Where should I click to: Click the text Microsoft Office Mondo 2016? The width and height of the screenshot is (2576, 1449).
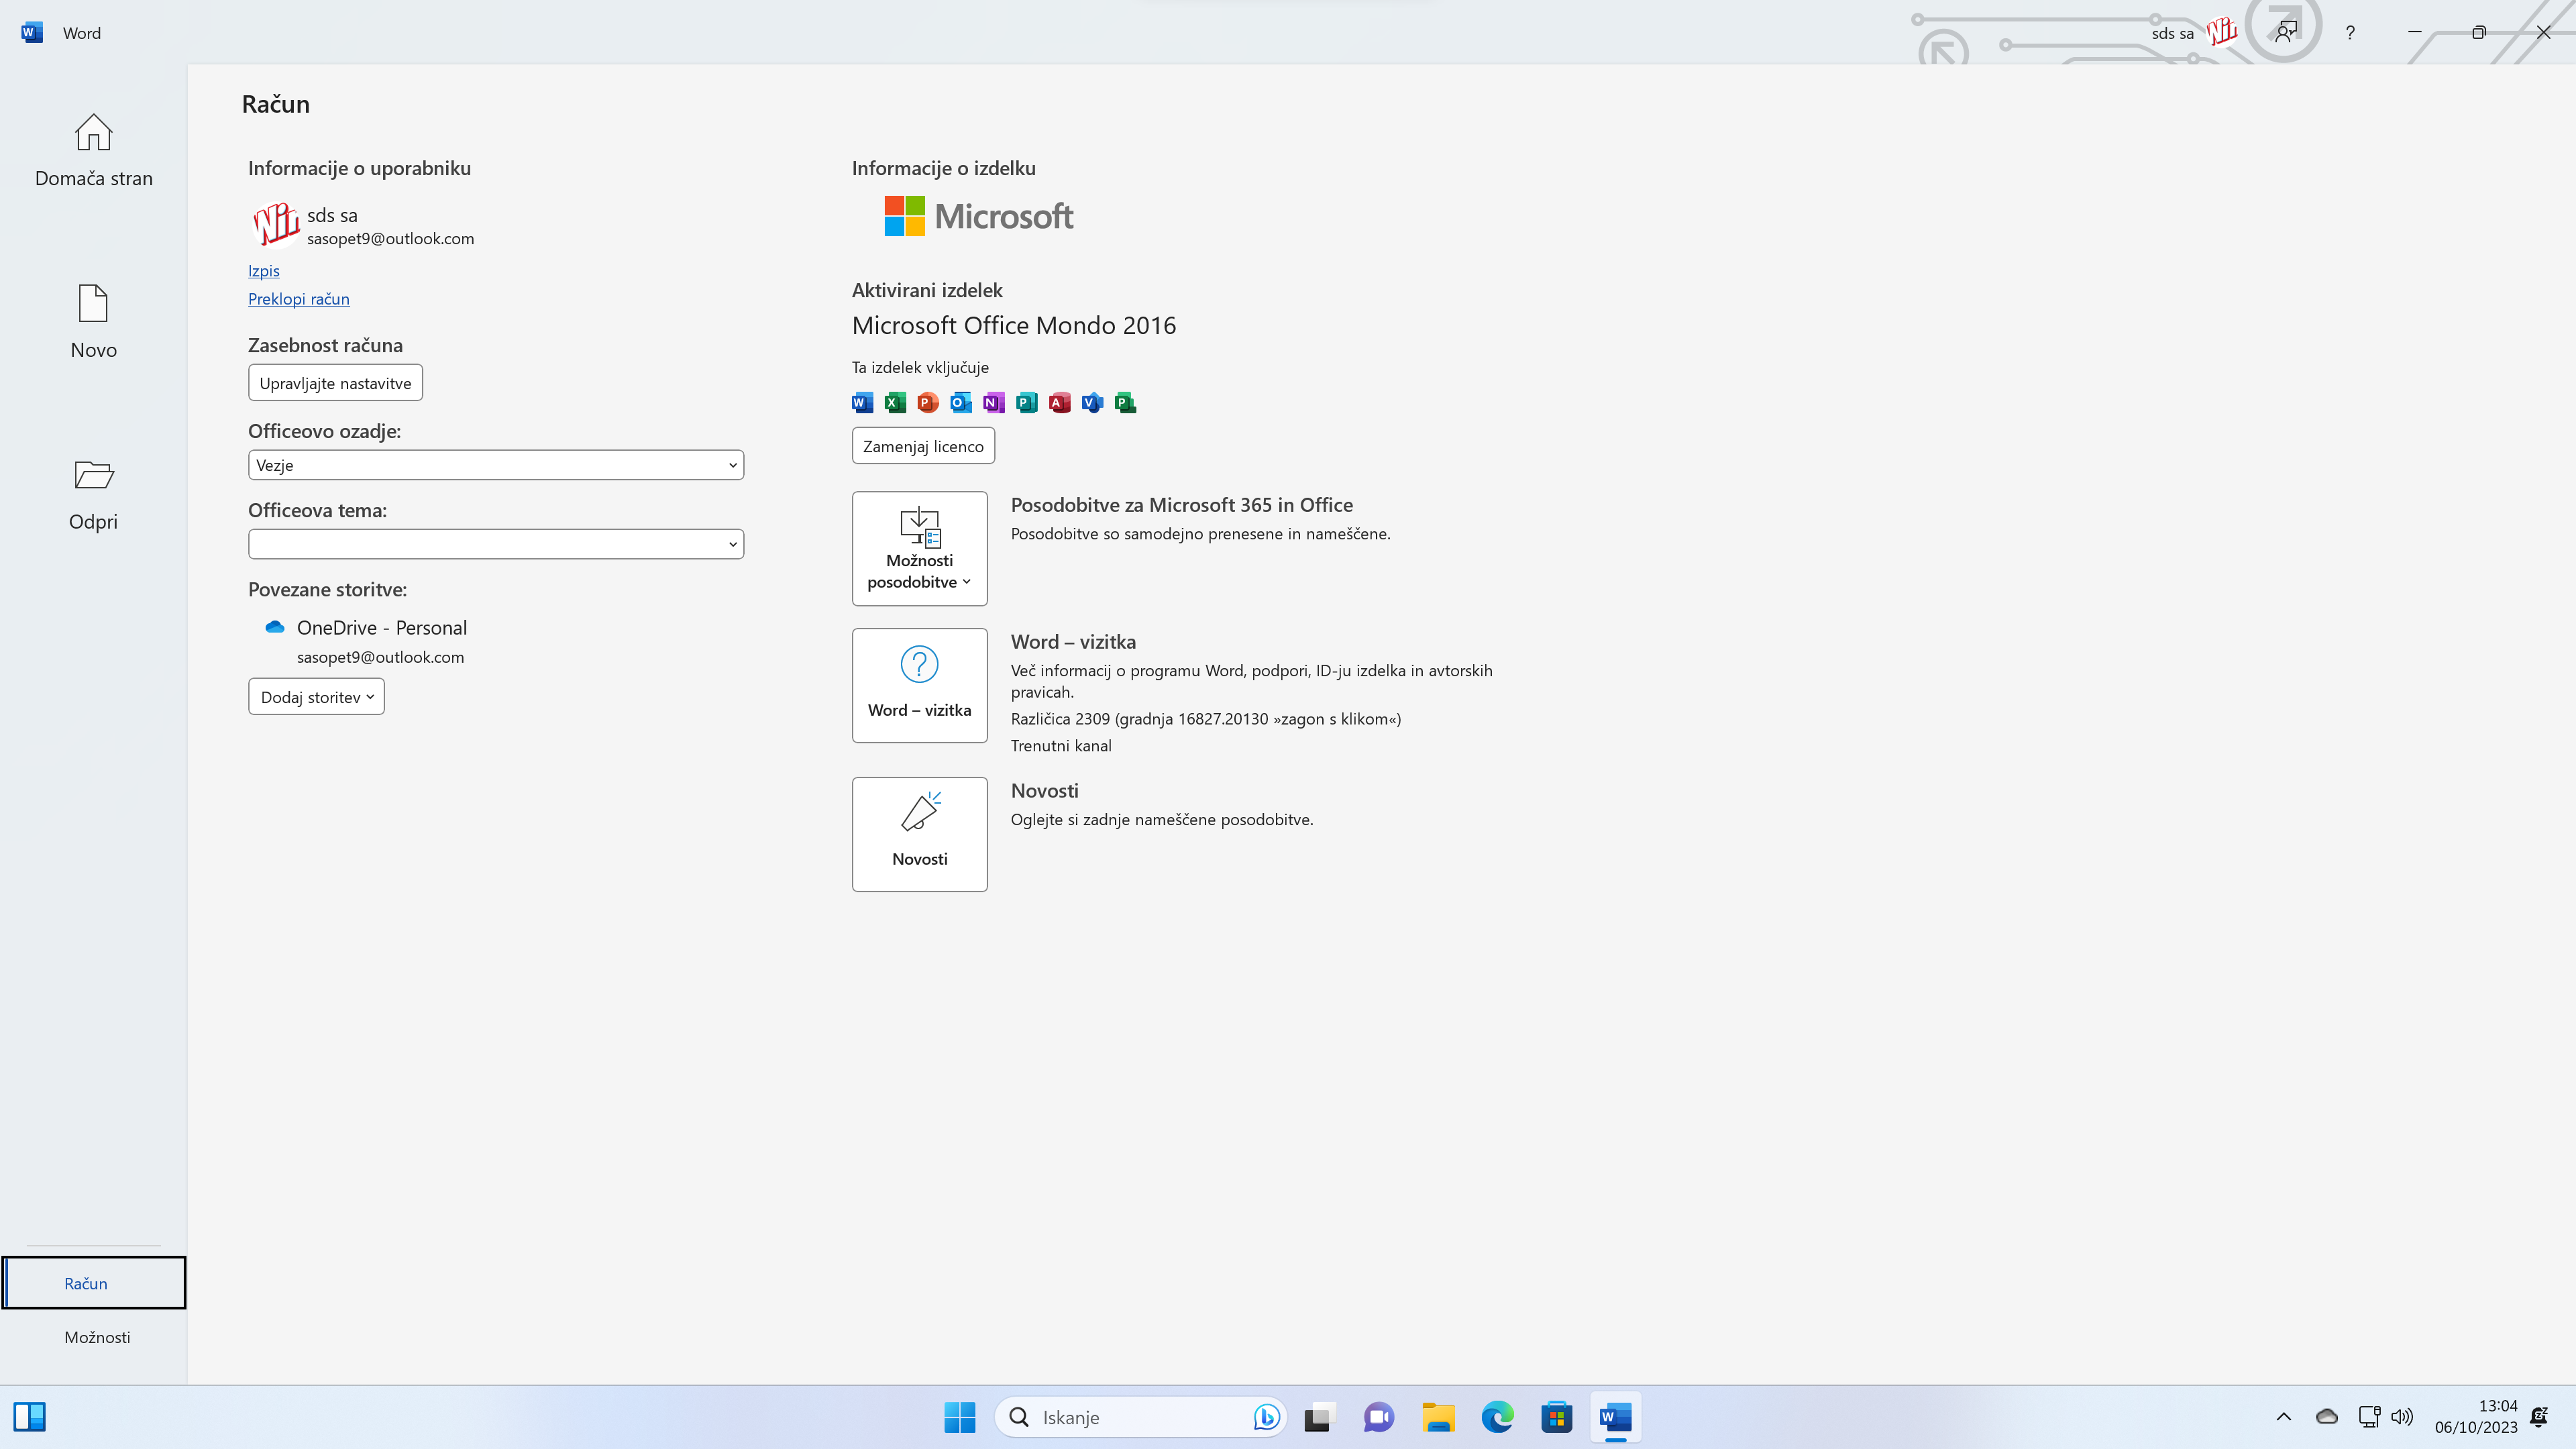pos(1014,326)
